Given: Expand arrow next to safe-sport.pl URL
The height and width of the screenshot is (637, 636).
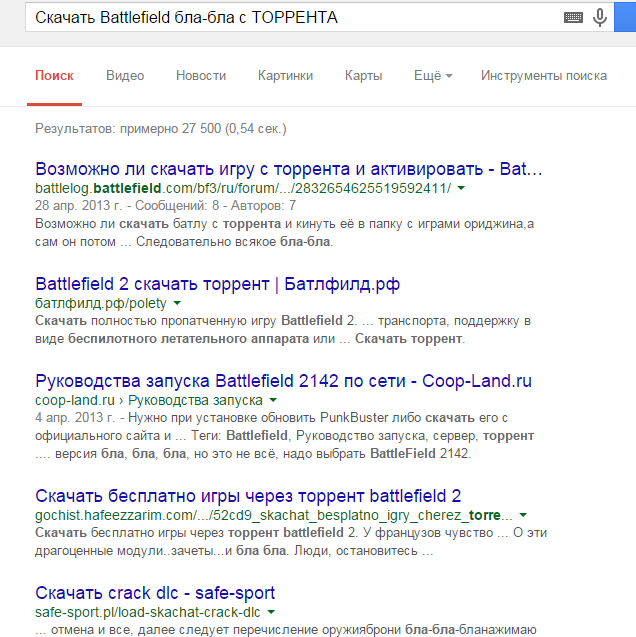Looking at the screenshot, I should [271, 612].
